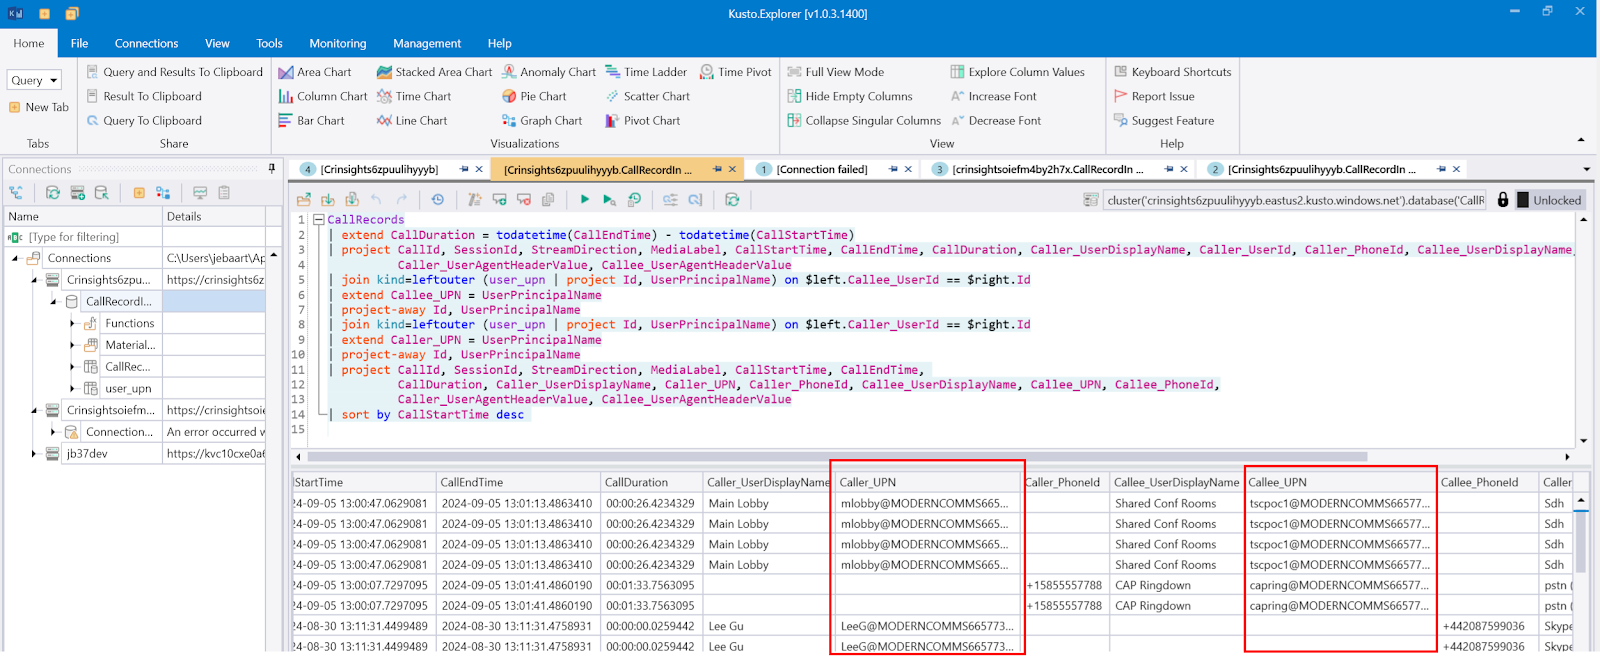Select Pivot Chart visualization
Screen dimensions: 1600x656
tap(643, 120)
